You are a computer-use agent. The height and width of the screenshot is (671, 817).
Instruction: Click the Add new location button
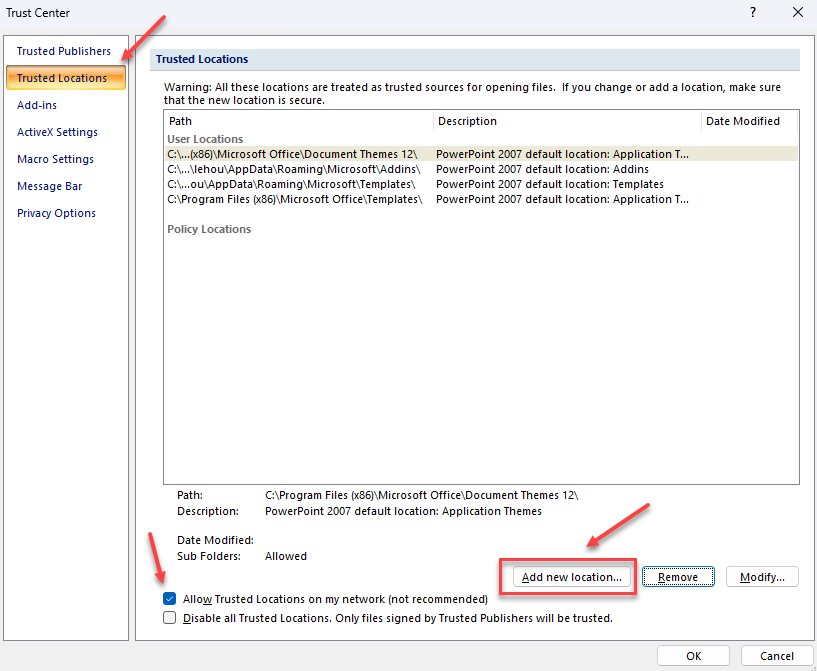[572, 577]
